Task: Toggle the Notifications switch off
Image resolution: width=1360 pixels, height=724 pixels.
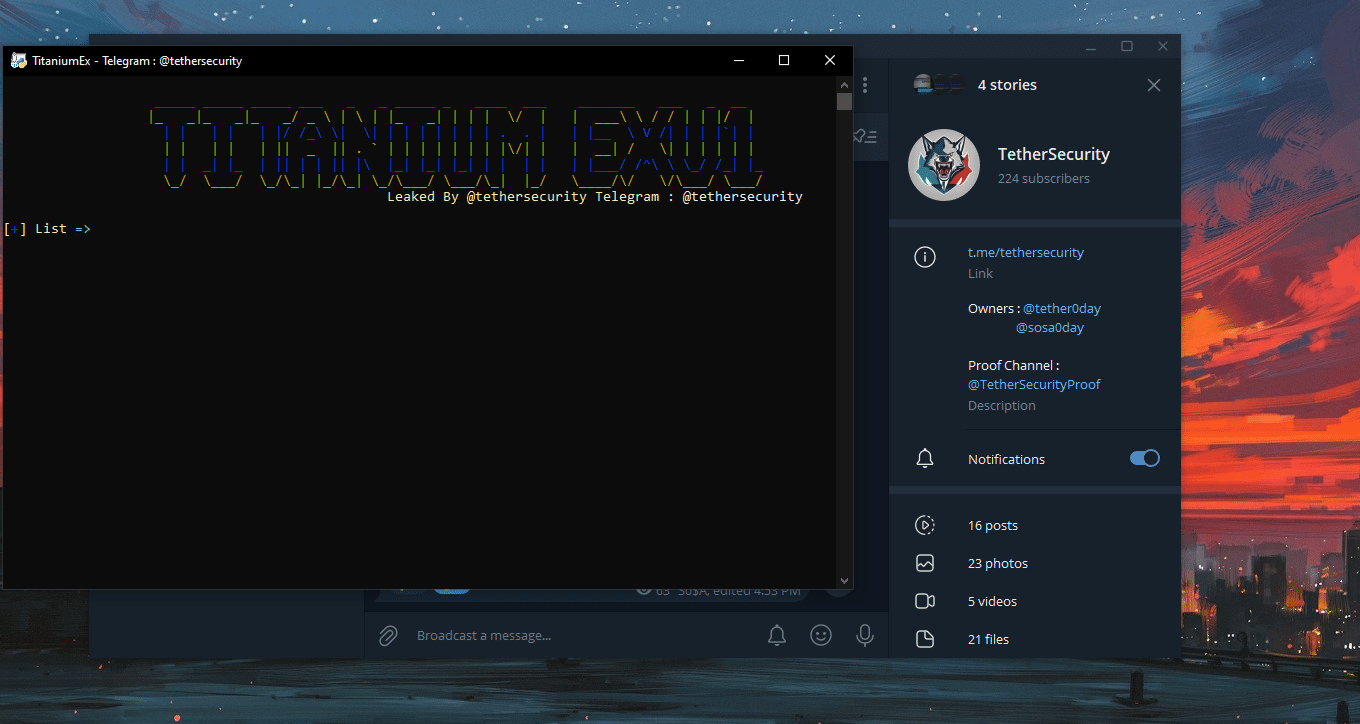Action: (1144, 459)
